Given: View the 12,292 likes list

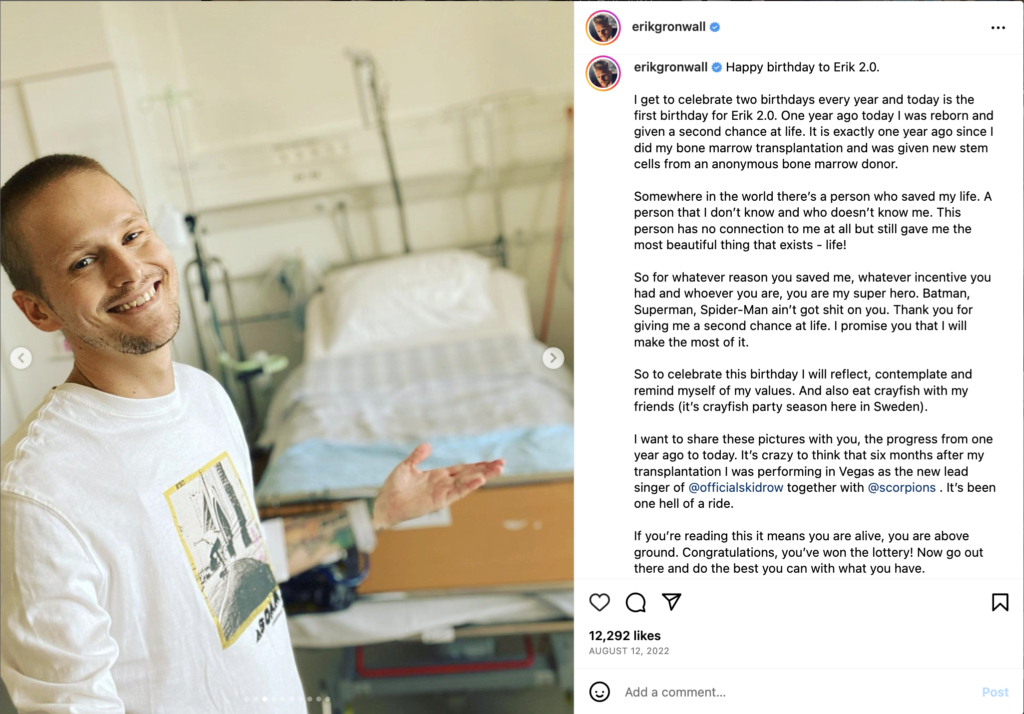Looking at the screenshot, I should [x=624, y=636].
